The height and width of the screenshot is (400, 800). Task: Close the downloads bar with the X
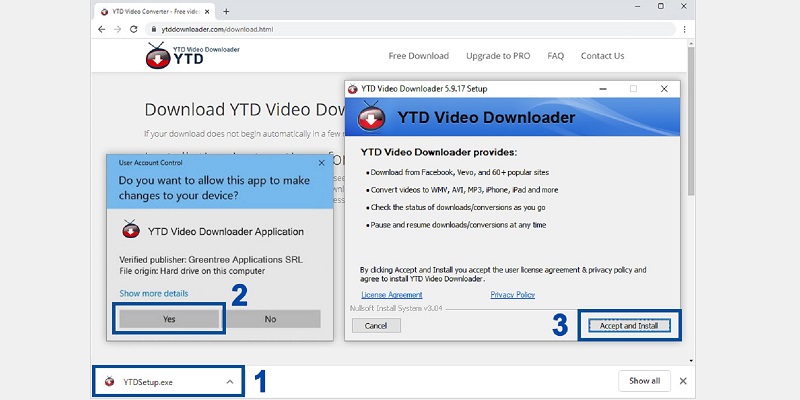(683, 381)
